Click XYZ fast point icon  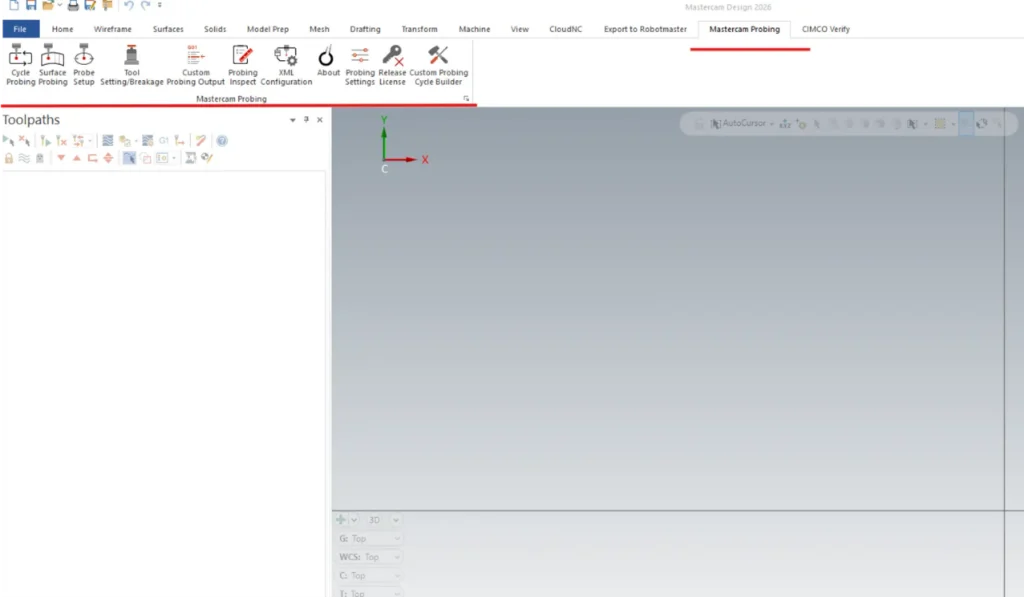[785, 123]
